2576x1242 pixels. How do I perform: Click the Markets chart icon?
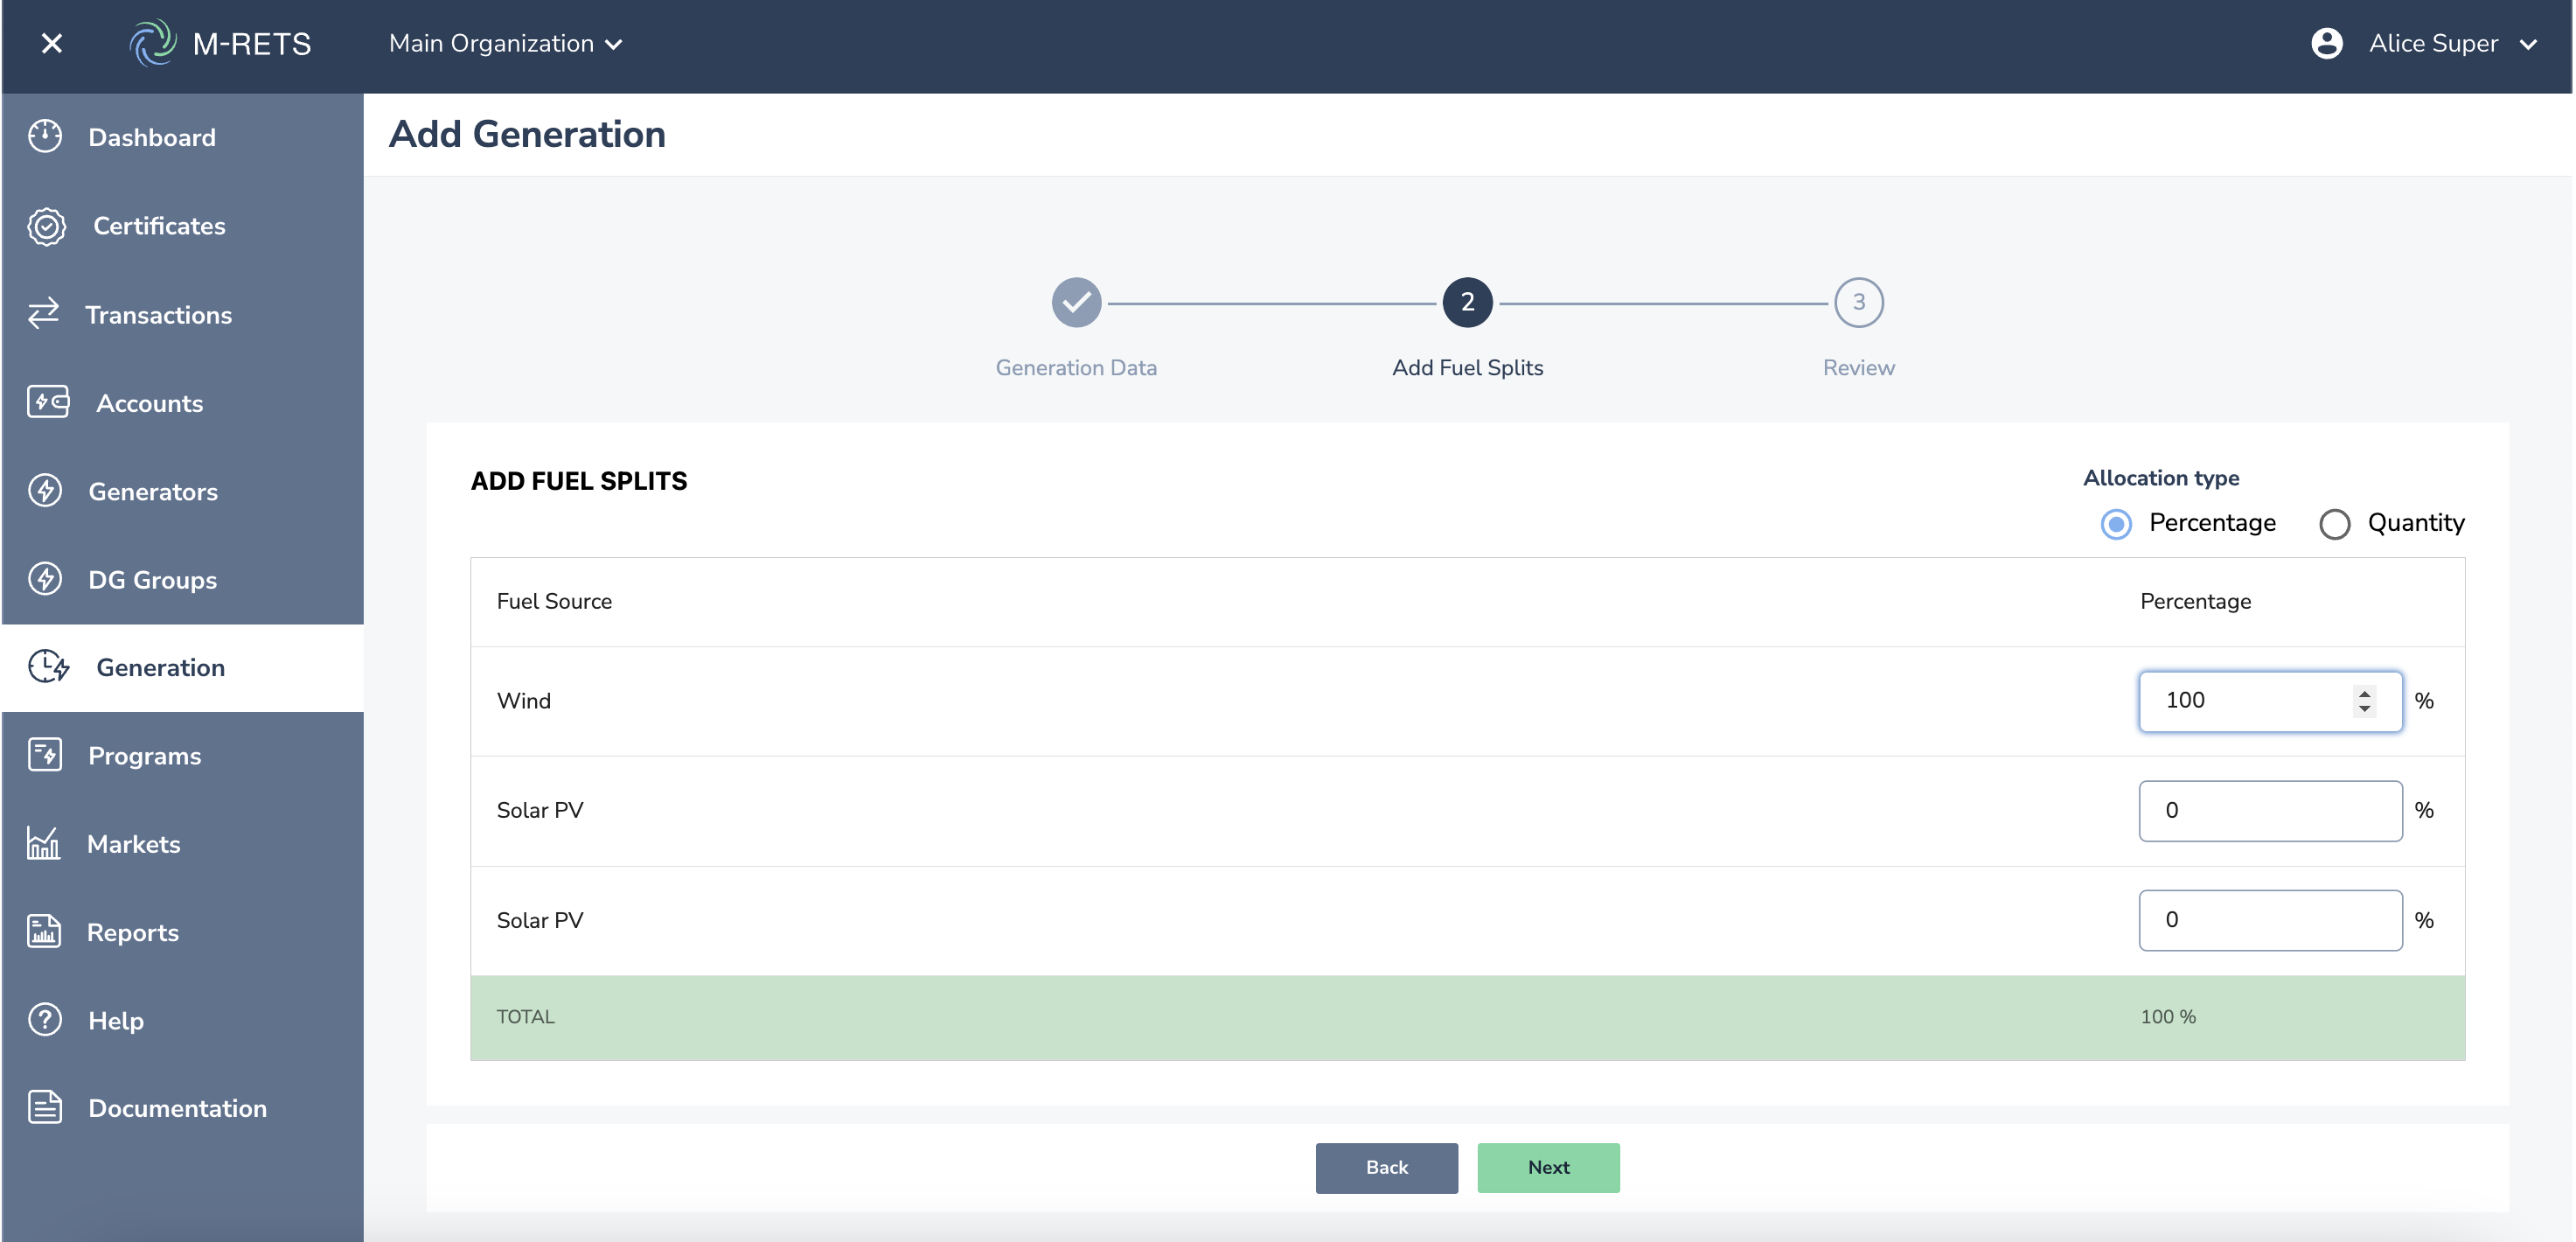tap(44, 843)
